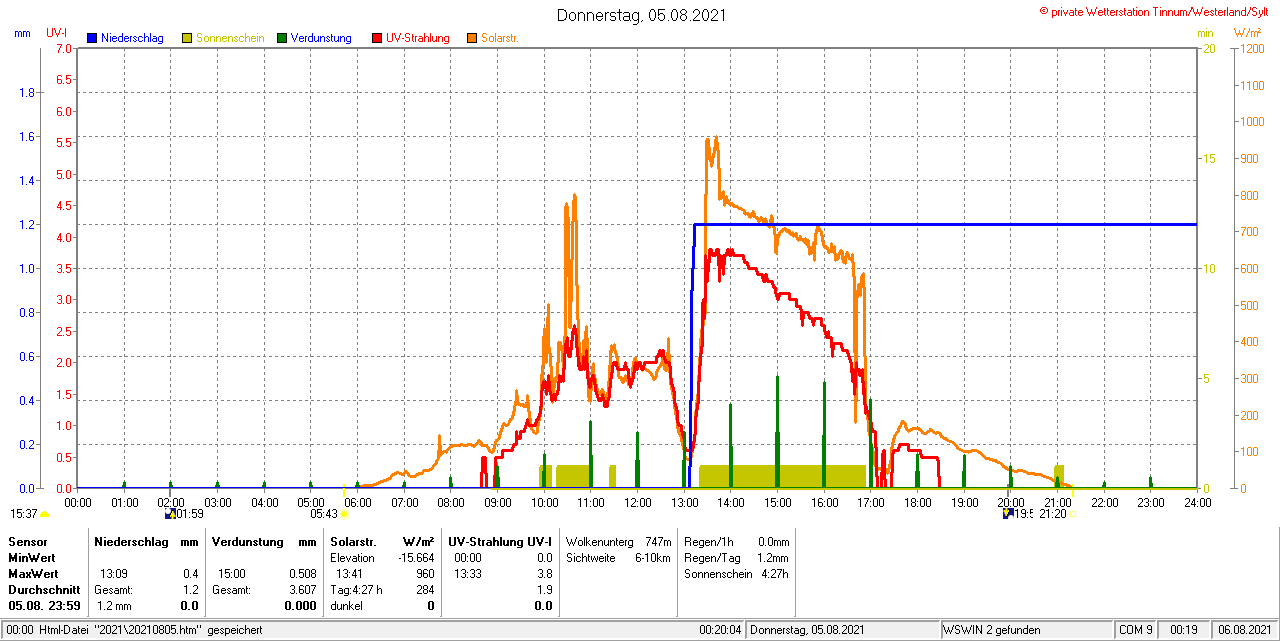The height and width of the screenshot is (641, 1280).
Task: Click the 05.08. 23:59 timestamp label
Action: 44,606
